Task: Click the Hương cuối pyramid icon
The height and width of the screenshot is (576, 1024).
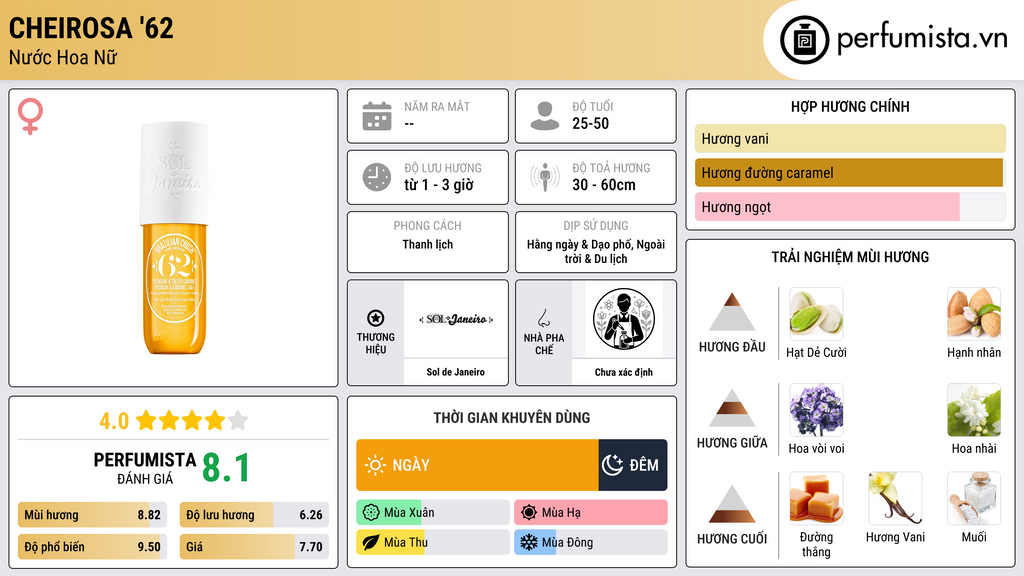Action: click(732, 504)
